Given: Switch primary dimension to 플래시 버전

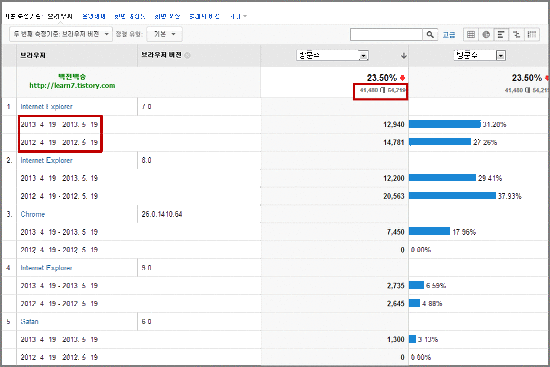Looking at the screenshot, I should pyautogui.click(x=204, y=16).
